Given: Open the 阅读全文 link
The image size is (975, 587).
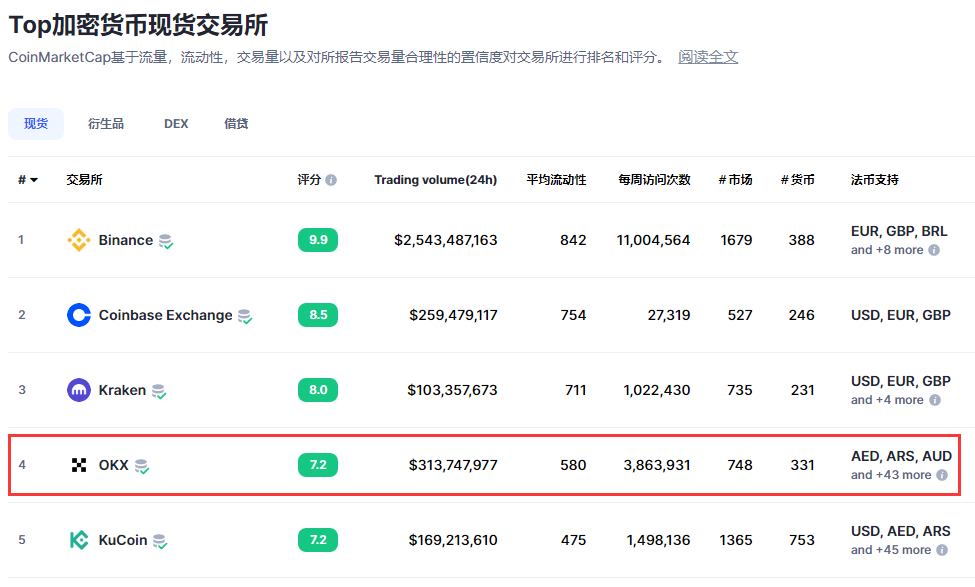Looking at the screenshot, I should click(x=708, y=57).
